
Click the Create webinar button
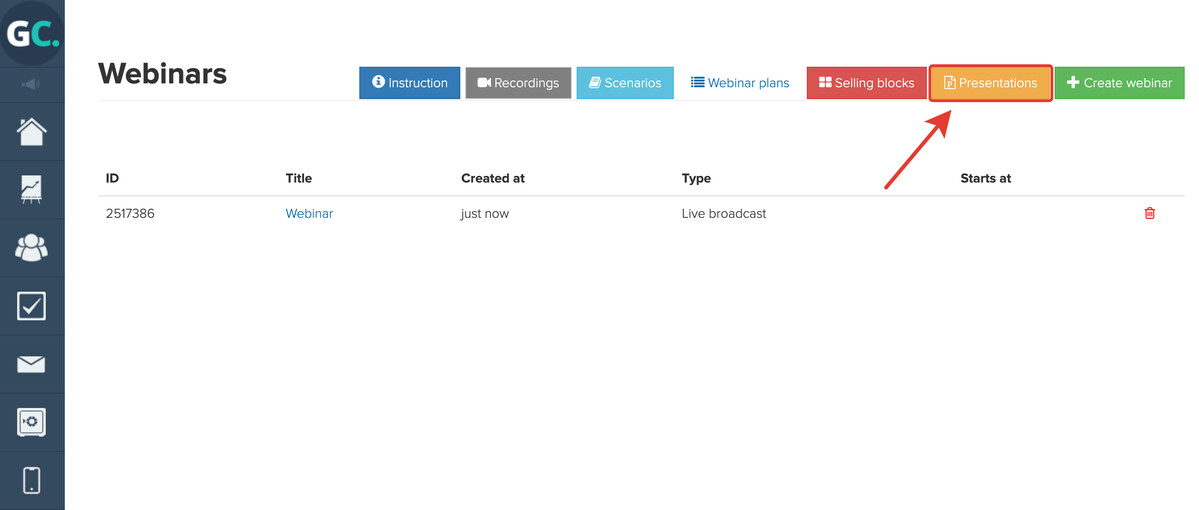click(1119, 83)
